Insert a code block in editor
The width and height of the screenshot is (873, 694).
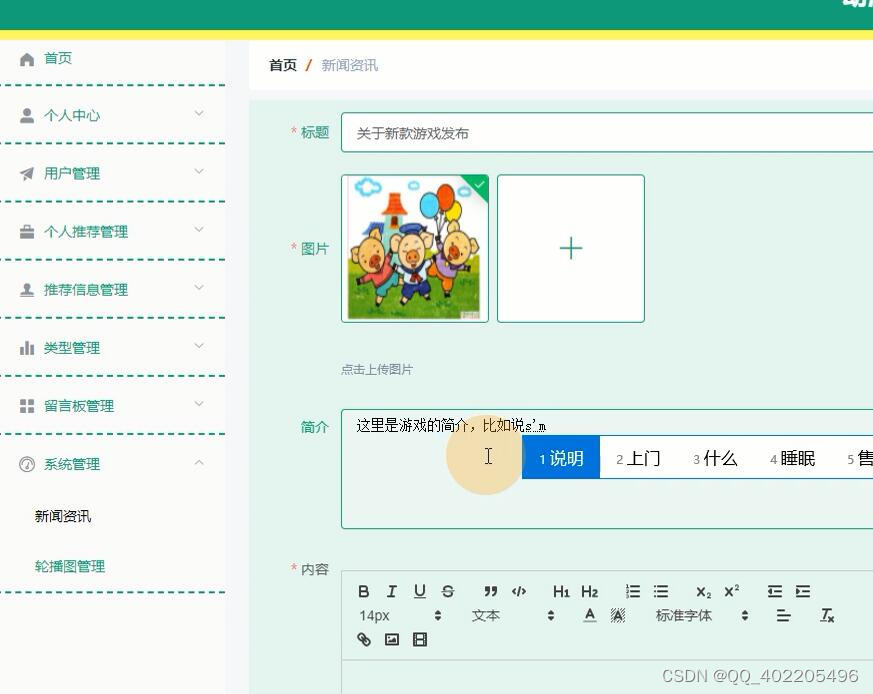(x=518, y=591)
